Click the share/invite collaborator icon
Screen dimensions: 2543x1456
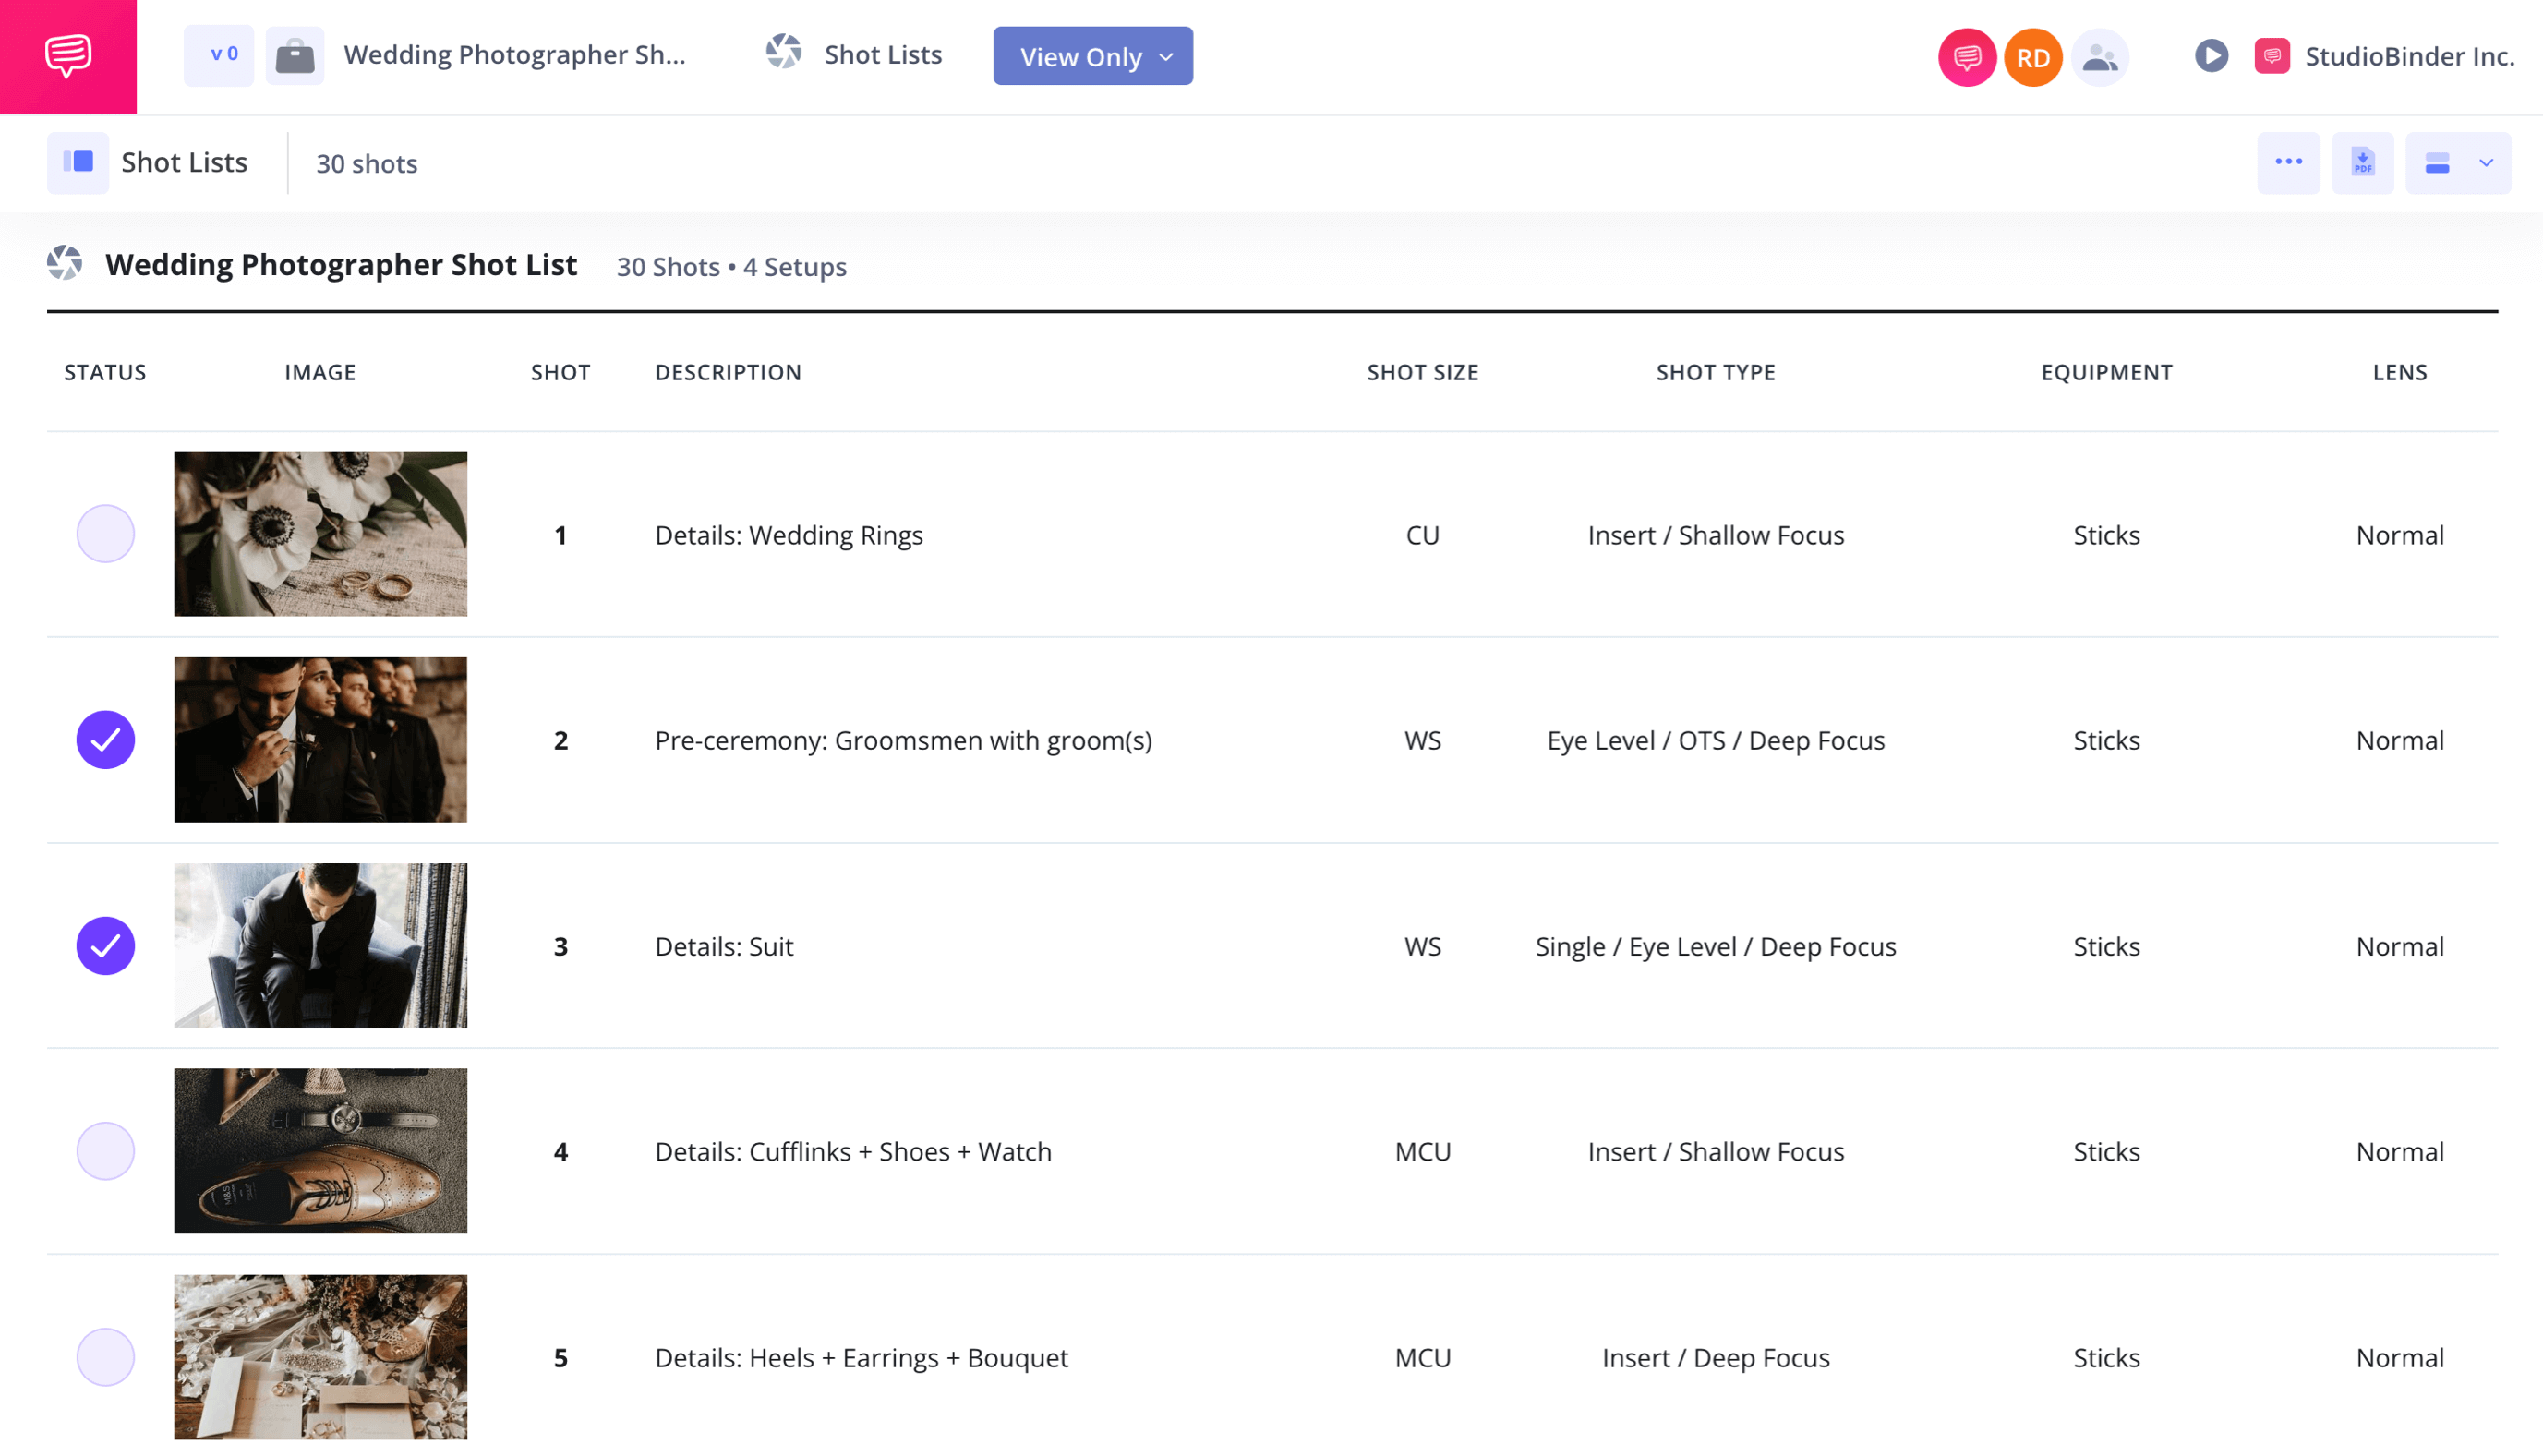(2098, 56)
